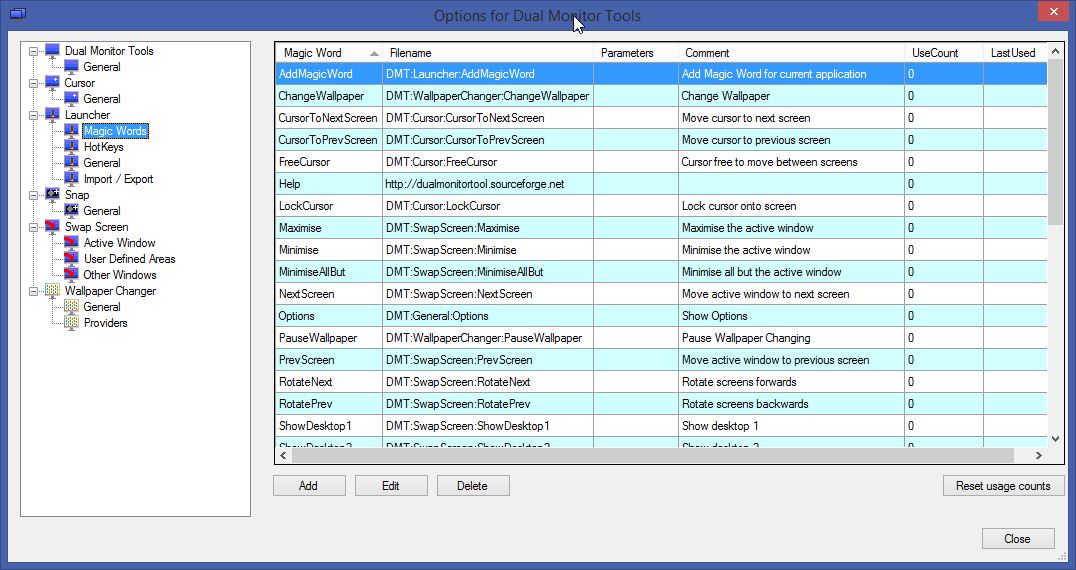Click the http://dualmonitortool.sourceforge.net filename cell
The height and width of the screenshot is (570, 1076).
[488, 184]
